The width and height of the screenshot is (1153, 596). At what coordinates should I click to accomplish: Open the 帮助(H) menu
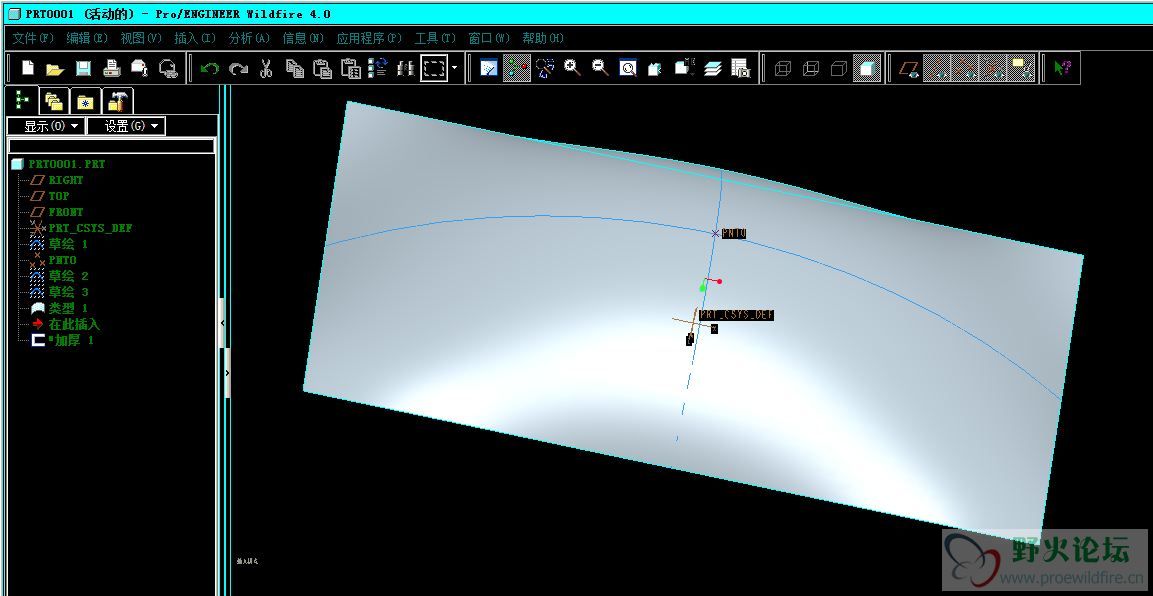[543, 38]
